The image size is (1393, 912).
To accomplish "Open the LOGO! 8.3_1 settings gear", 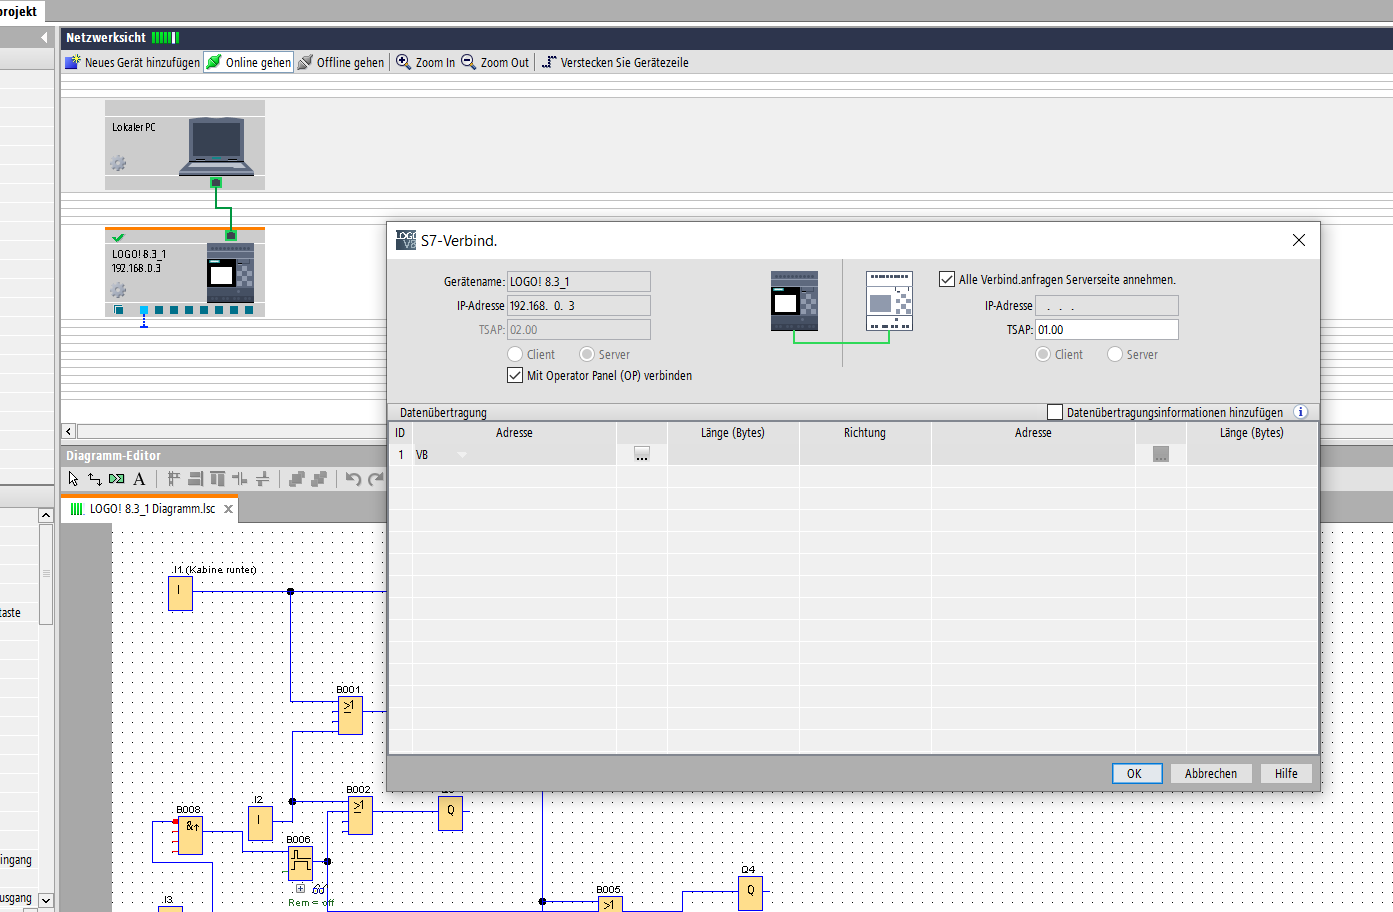I will click(118, 290).
